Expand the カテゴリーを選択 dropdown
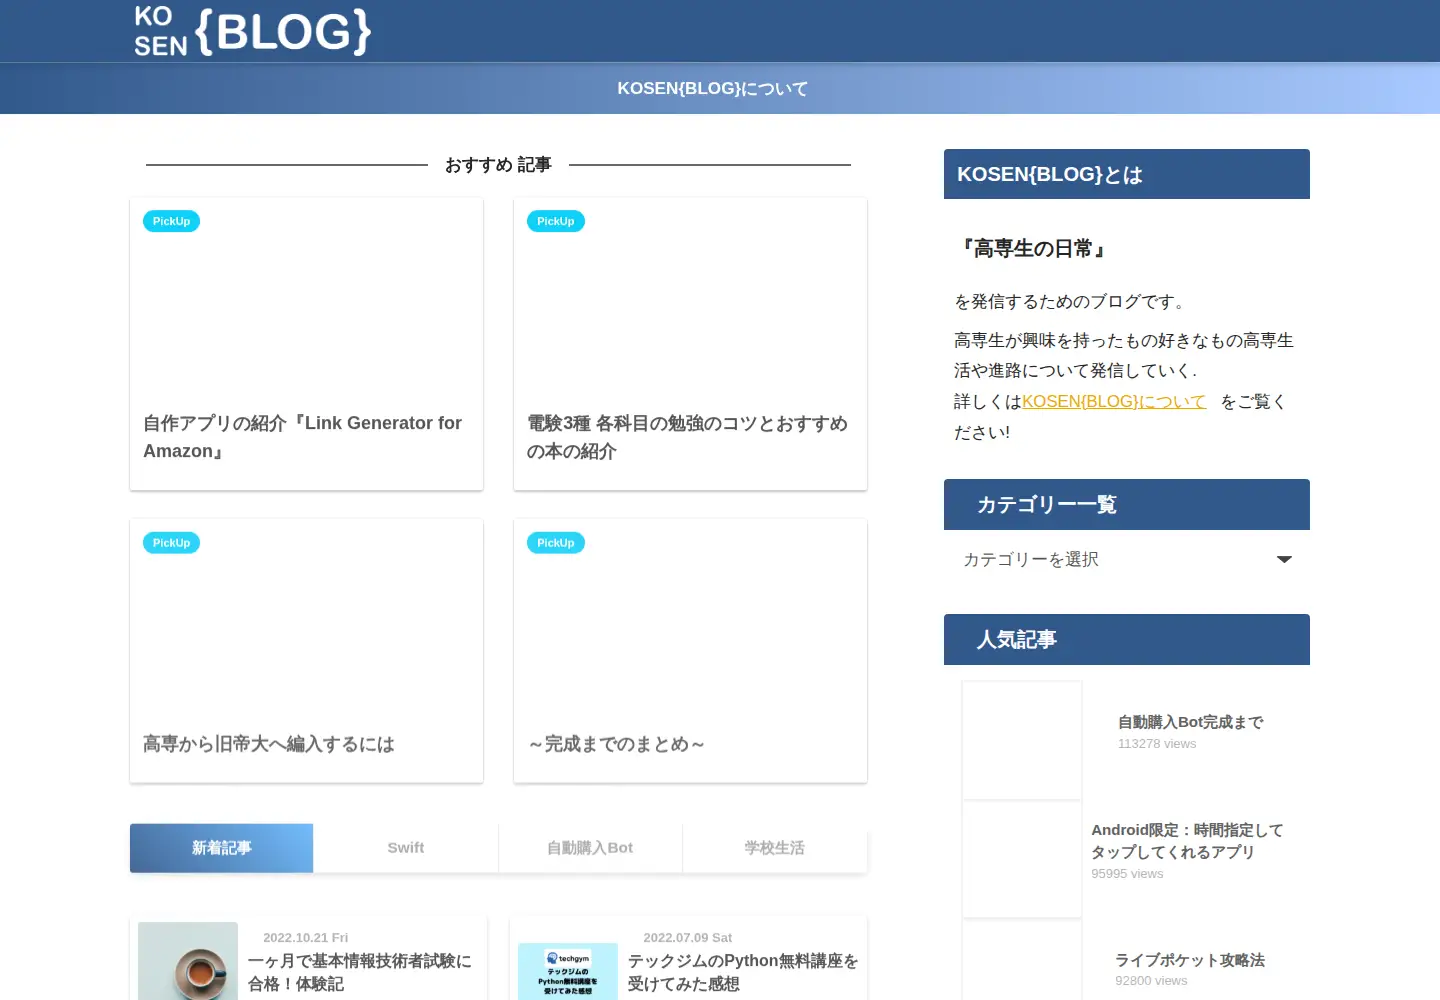 1127,560
